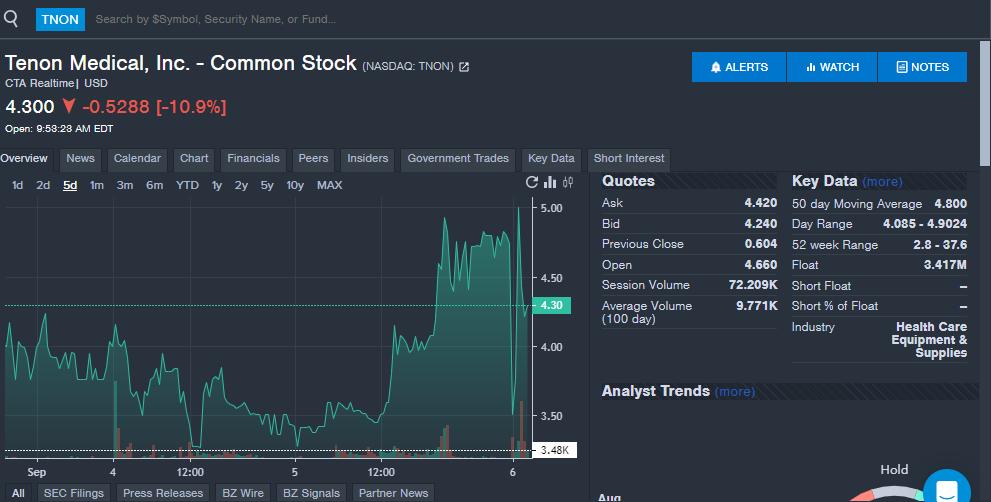Click Session Volume value 72.209K
Image resolution: width=991 pixels, height=502 pixels.
click(x=753, y=285)
